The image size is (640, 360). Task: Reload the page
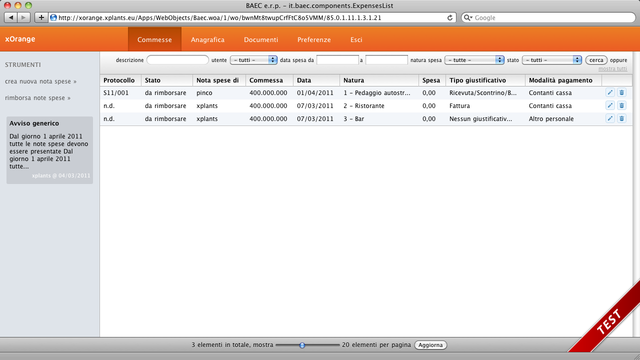(450, 18)
